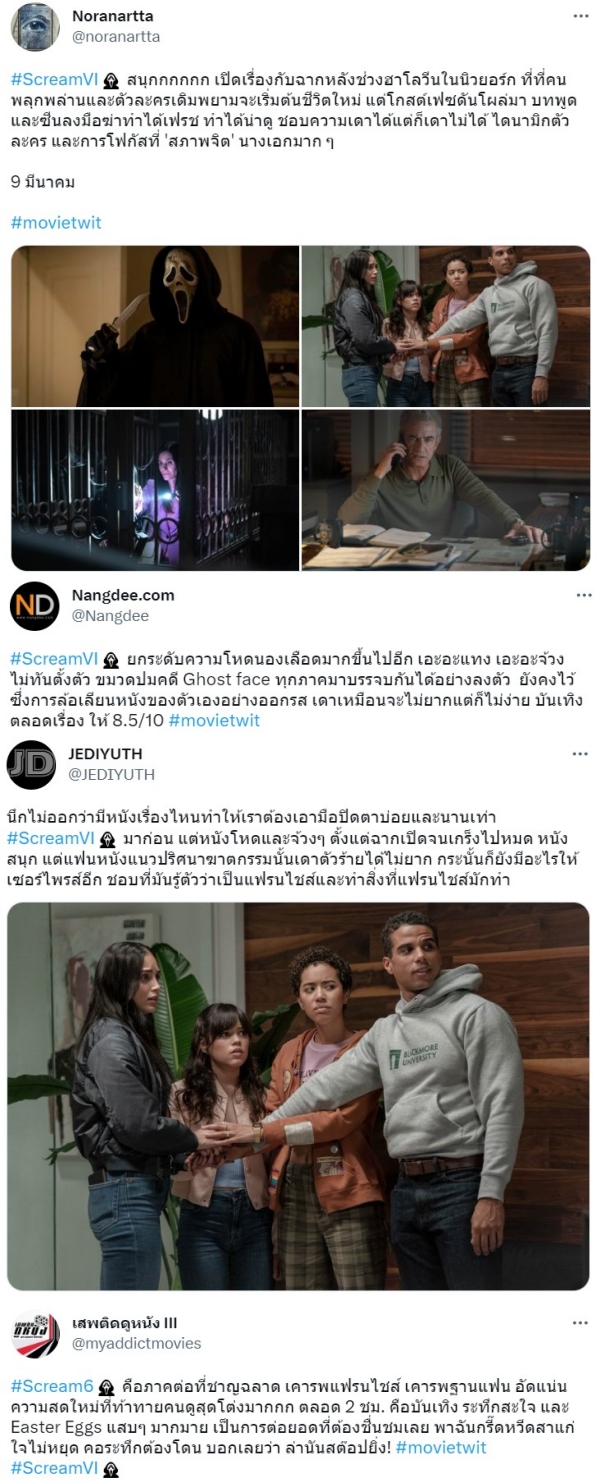Screen dimensions: 600x1482
Task: Open the Ghostface knife photo
Action: tap(155, 325)
